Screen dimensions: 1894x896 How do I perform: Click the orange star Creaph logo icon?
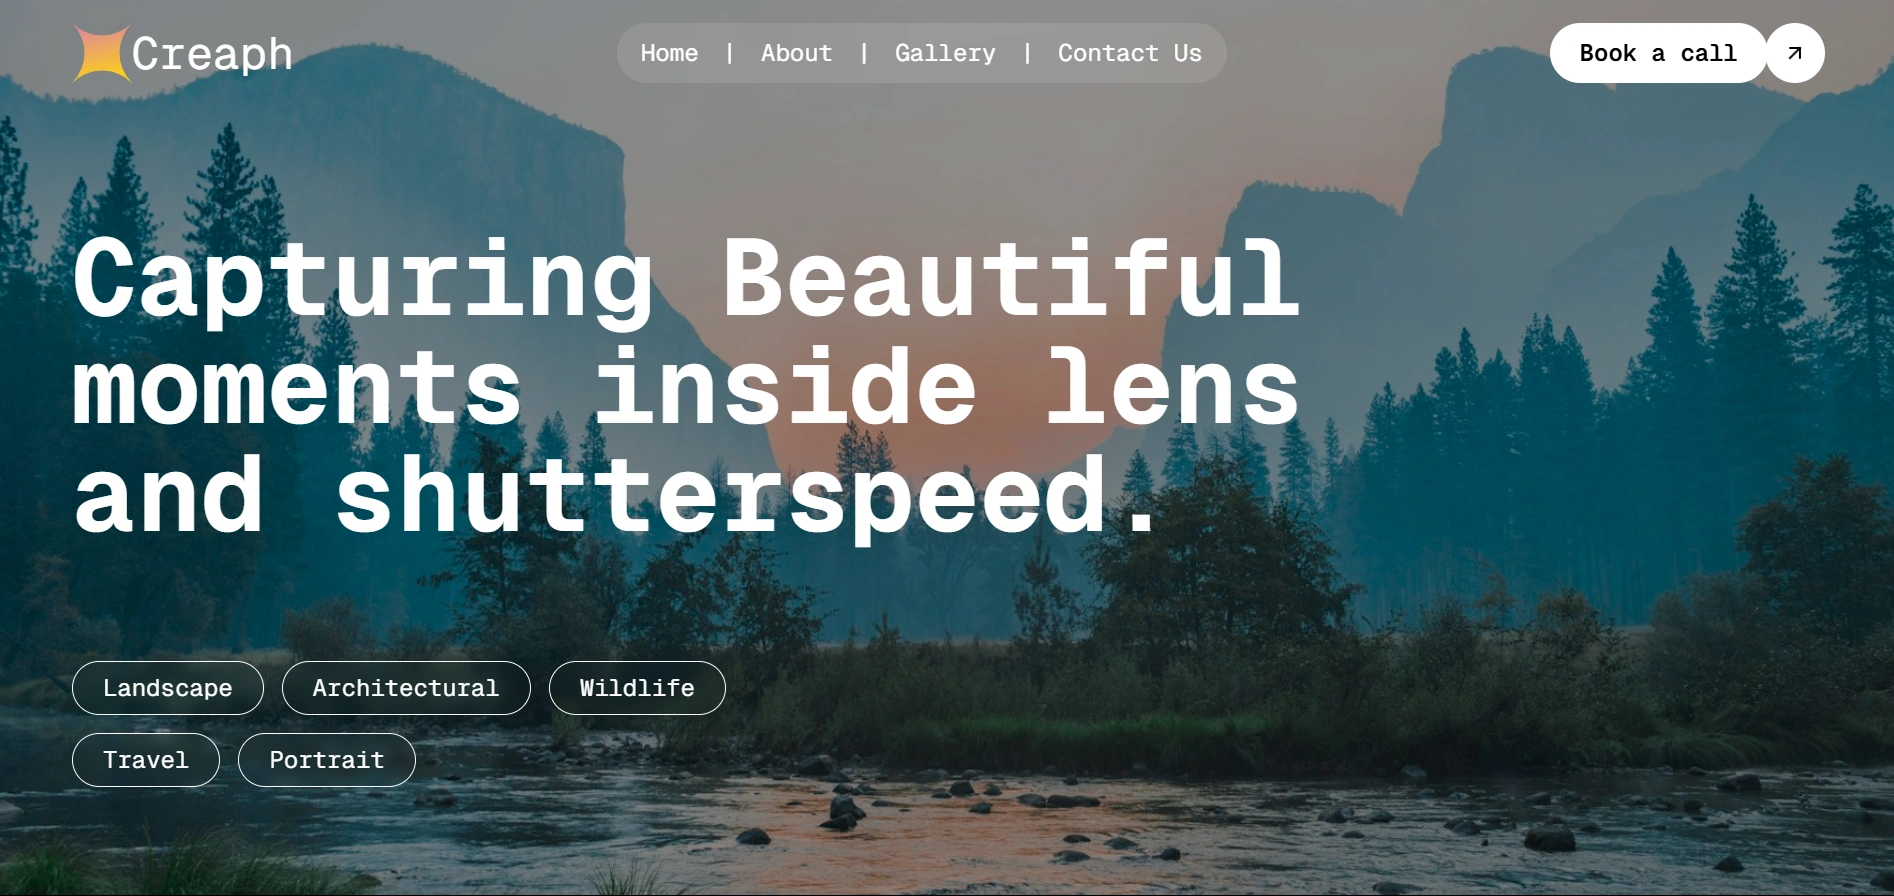click(x=102, y=53)
